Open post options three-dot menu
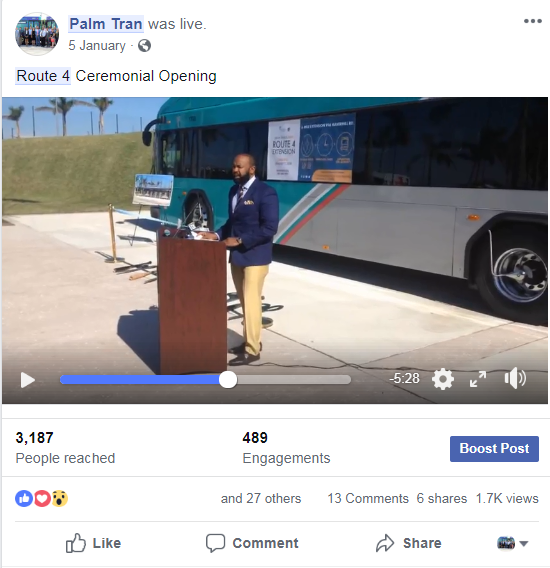The width and height of the screenshot is (550, 568). tap(533, 21)
